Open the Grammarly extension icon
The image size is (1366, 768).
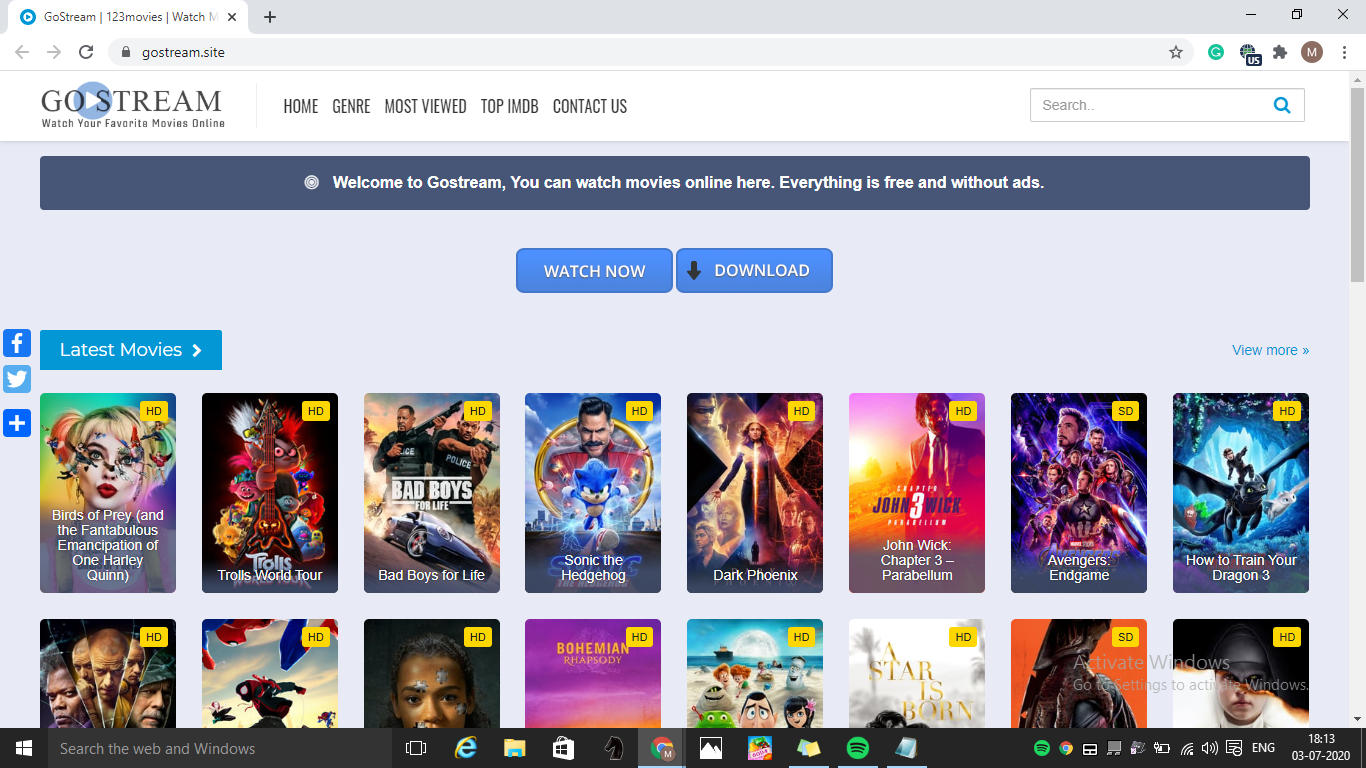[1216, 52]
